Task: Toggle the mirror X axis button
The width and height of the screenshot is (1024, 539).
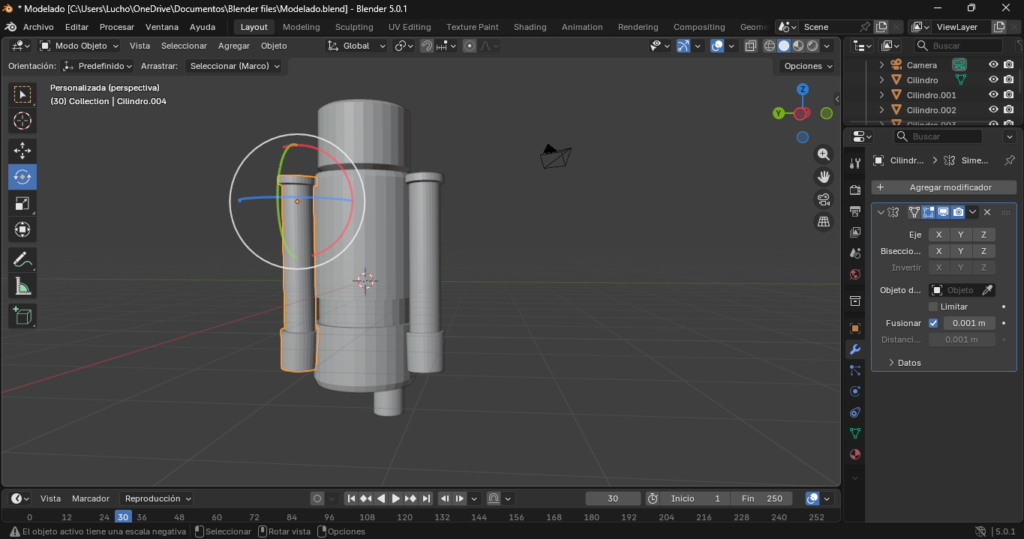Action: pyautogui.click(x=938, y=234)
